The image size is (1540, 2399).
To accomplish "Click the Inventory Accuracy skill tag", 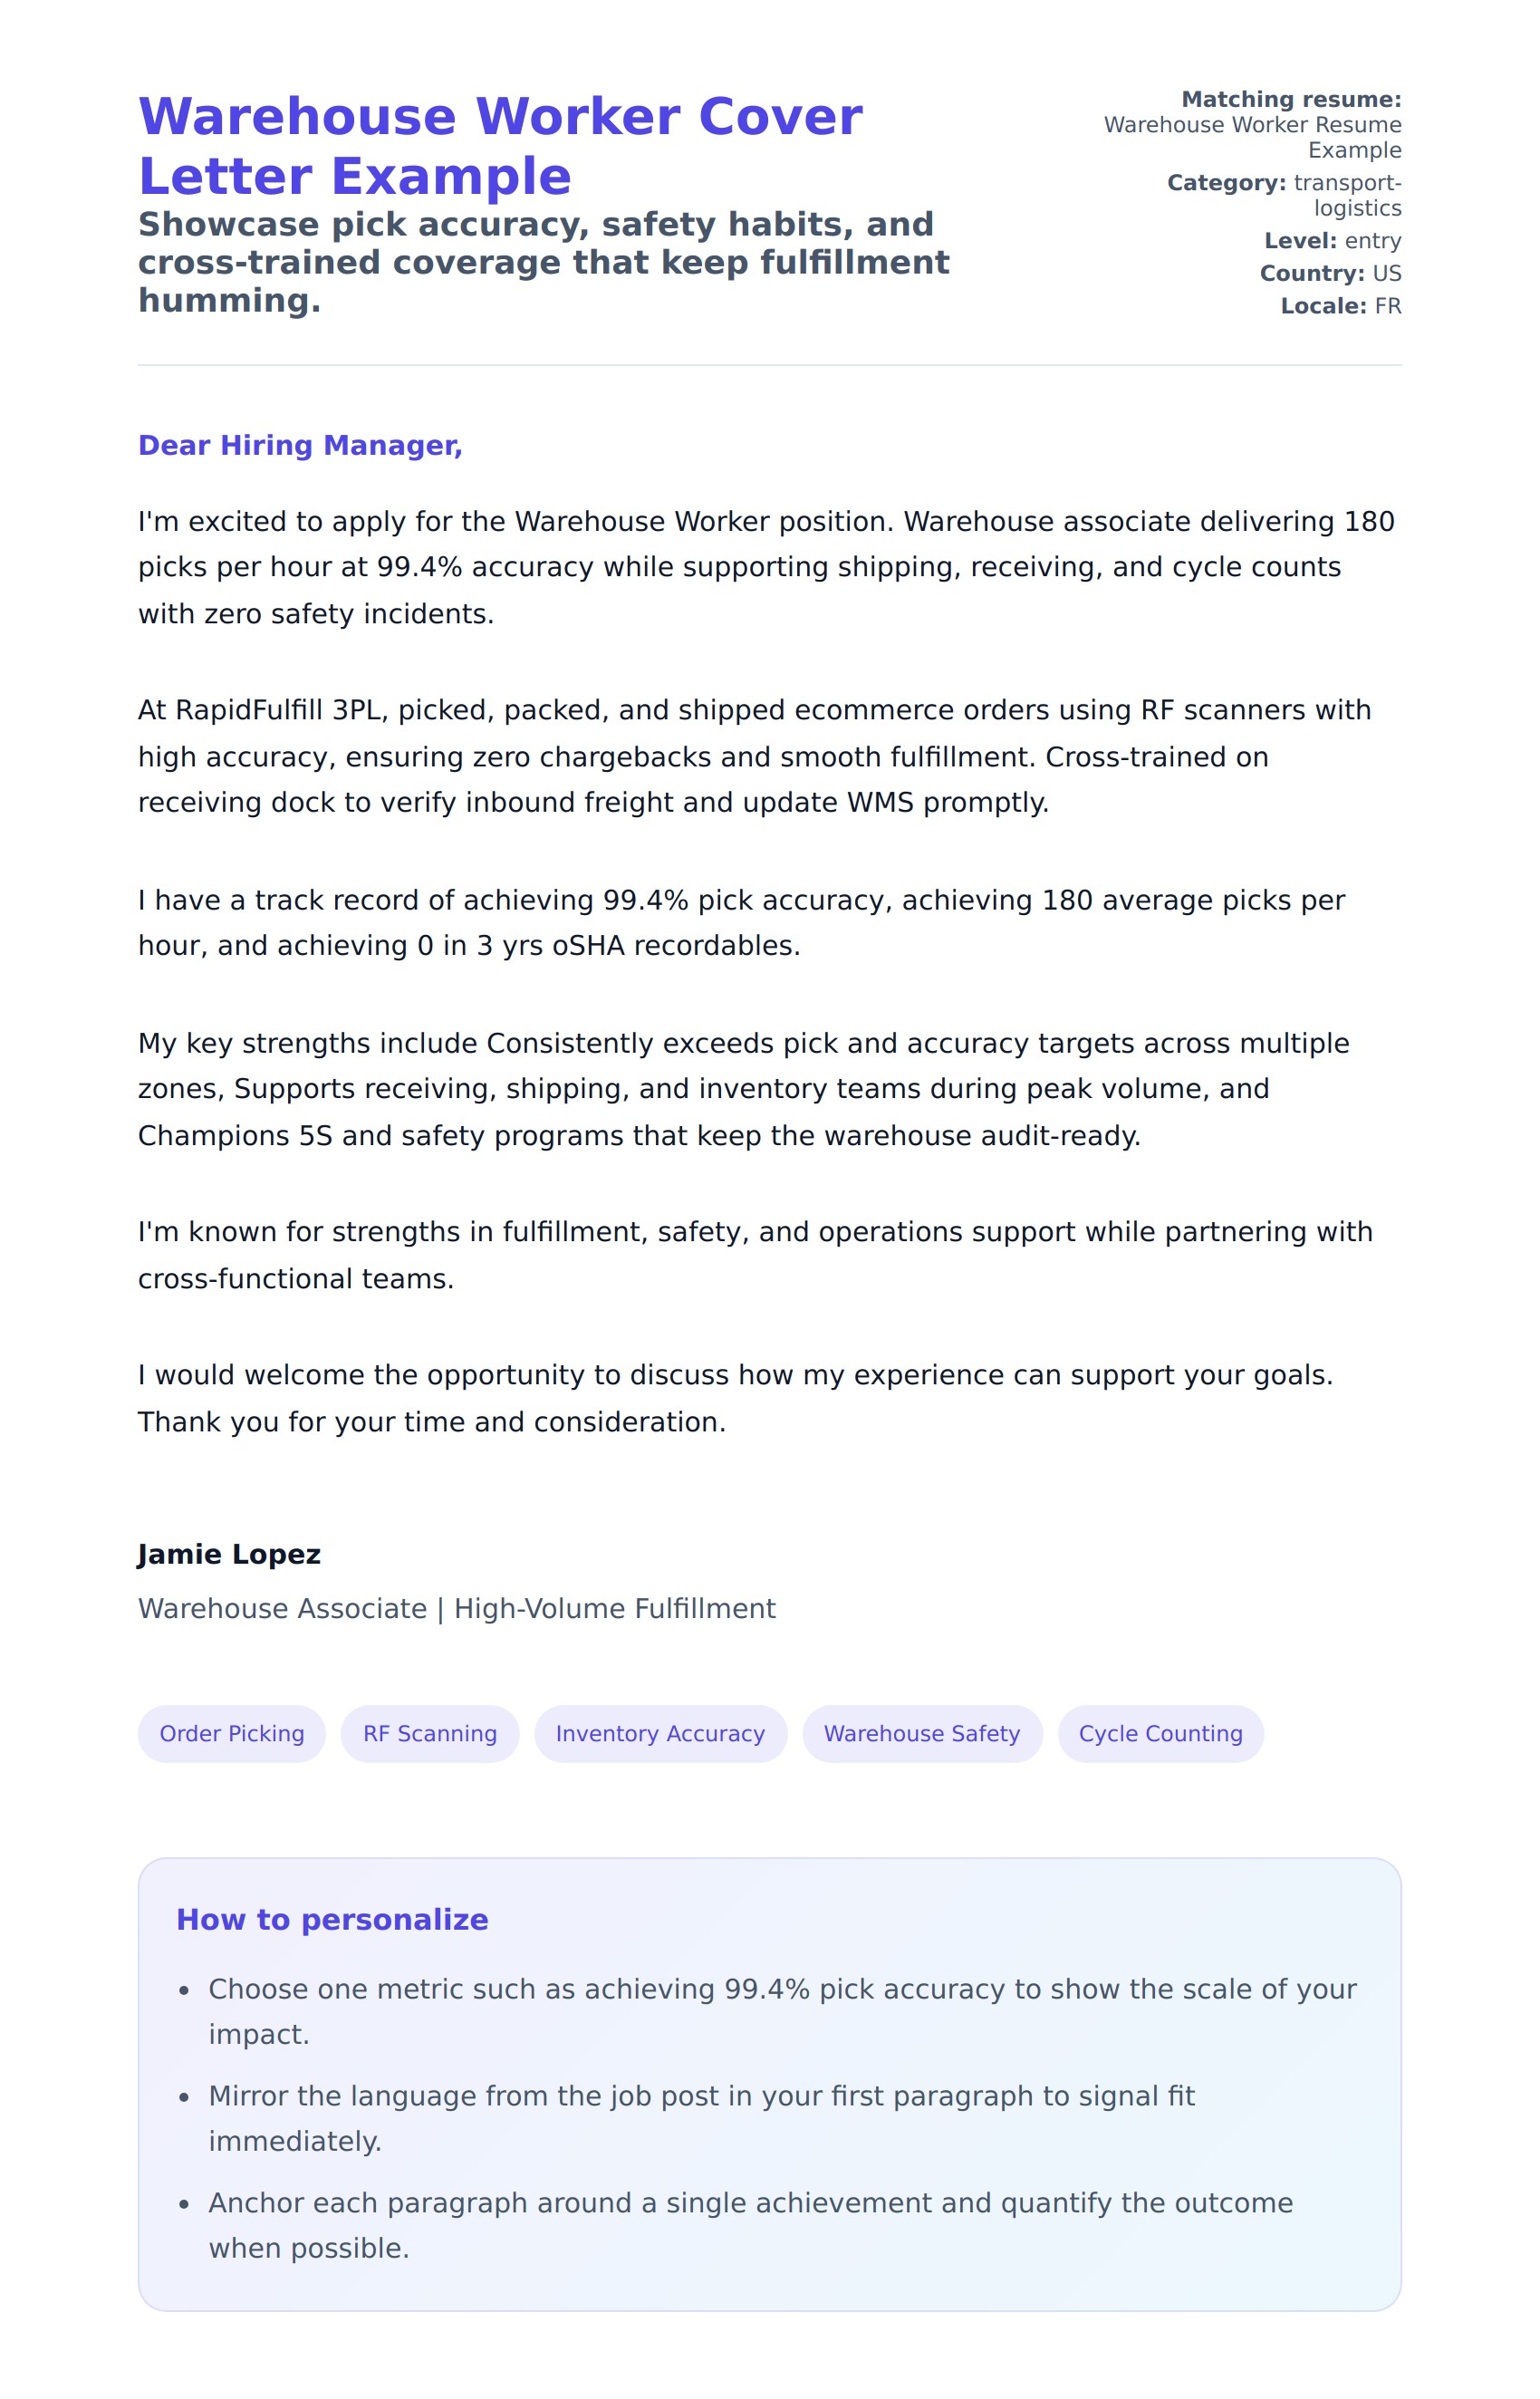I will pyautogui.click(x=660, y=1733).
